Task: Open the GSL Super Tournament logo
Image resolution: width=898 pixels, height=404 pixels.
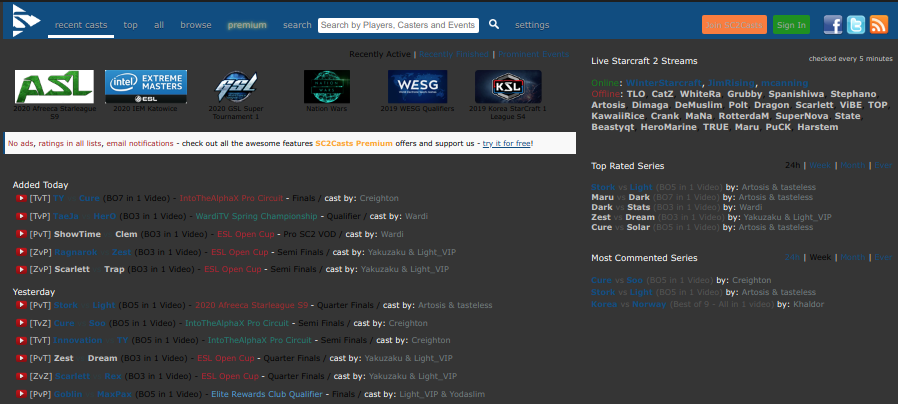Action: point(236,87)
